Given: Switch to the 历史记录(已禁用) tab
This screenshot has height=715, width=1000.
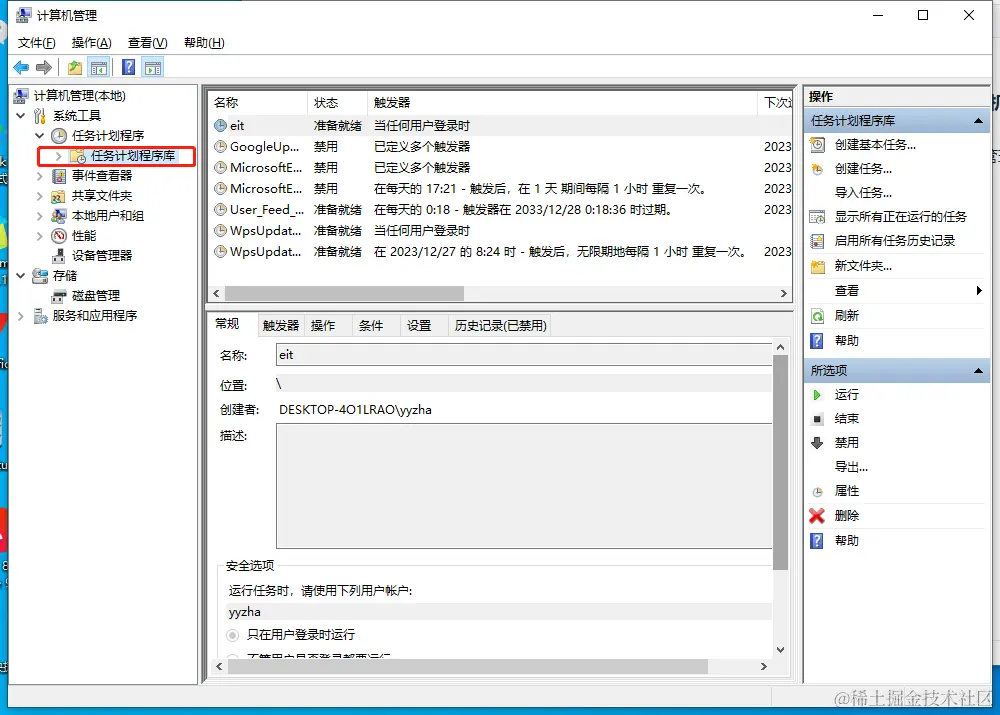Looking at the screenshot, I should click(501, 326).
